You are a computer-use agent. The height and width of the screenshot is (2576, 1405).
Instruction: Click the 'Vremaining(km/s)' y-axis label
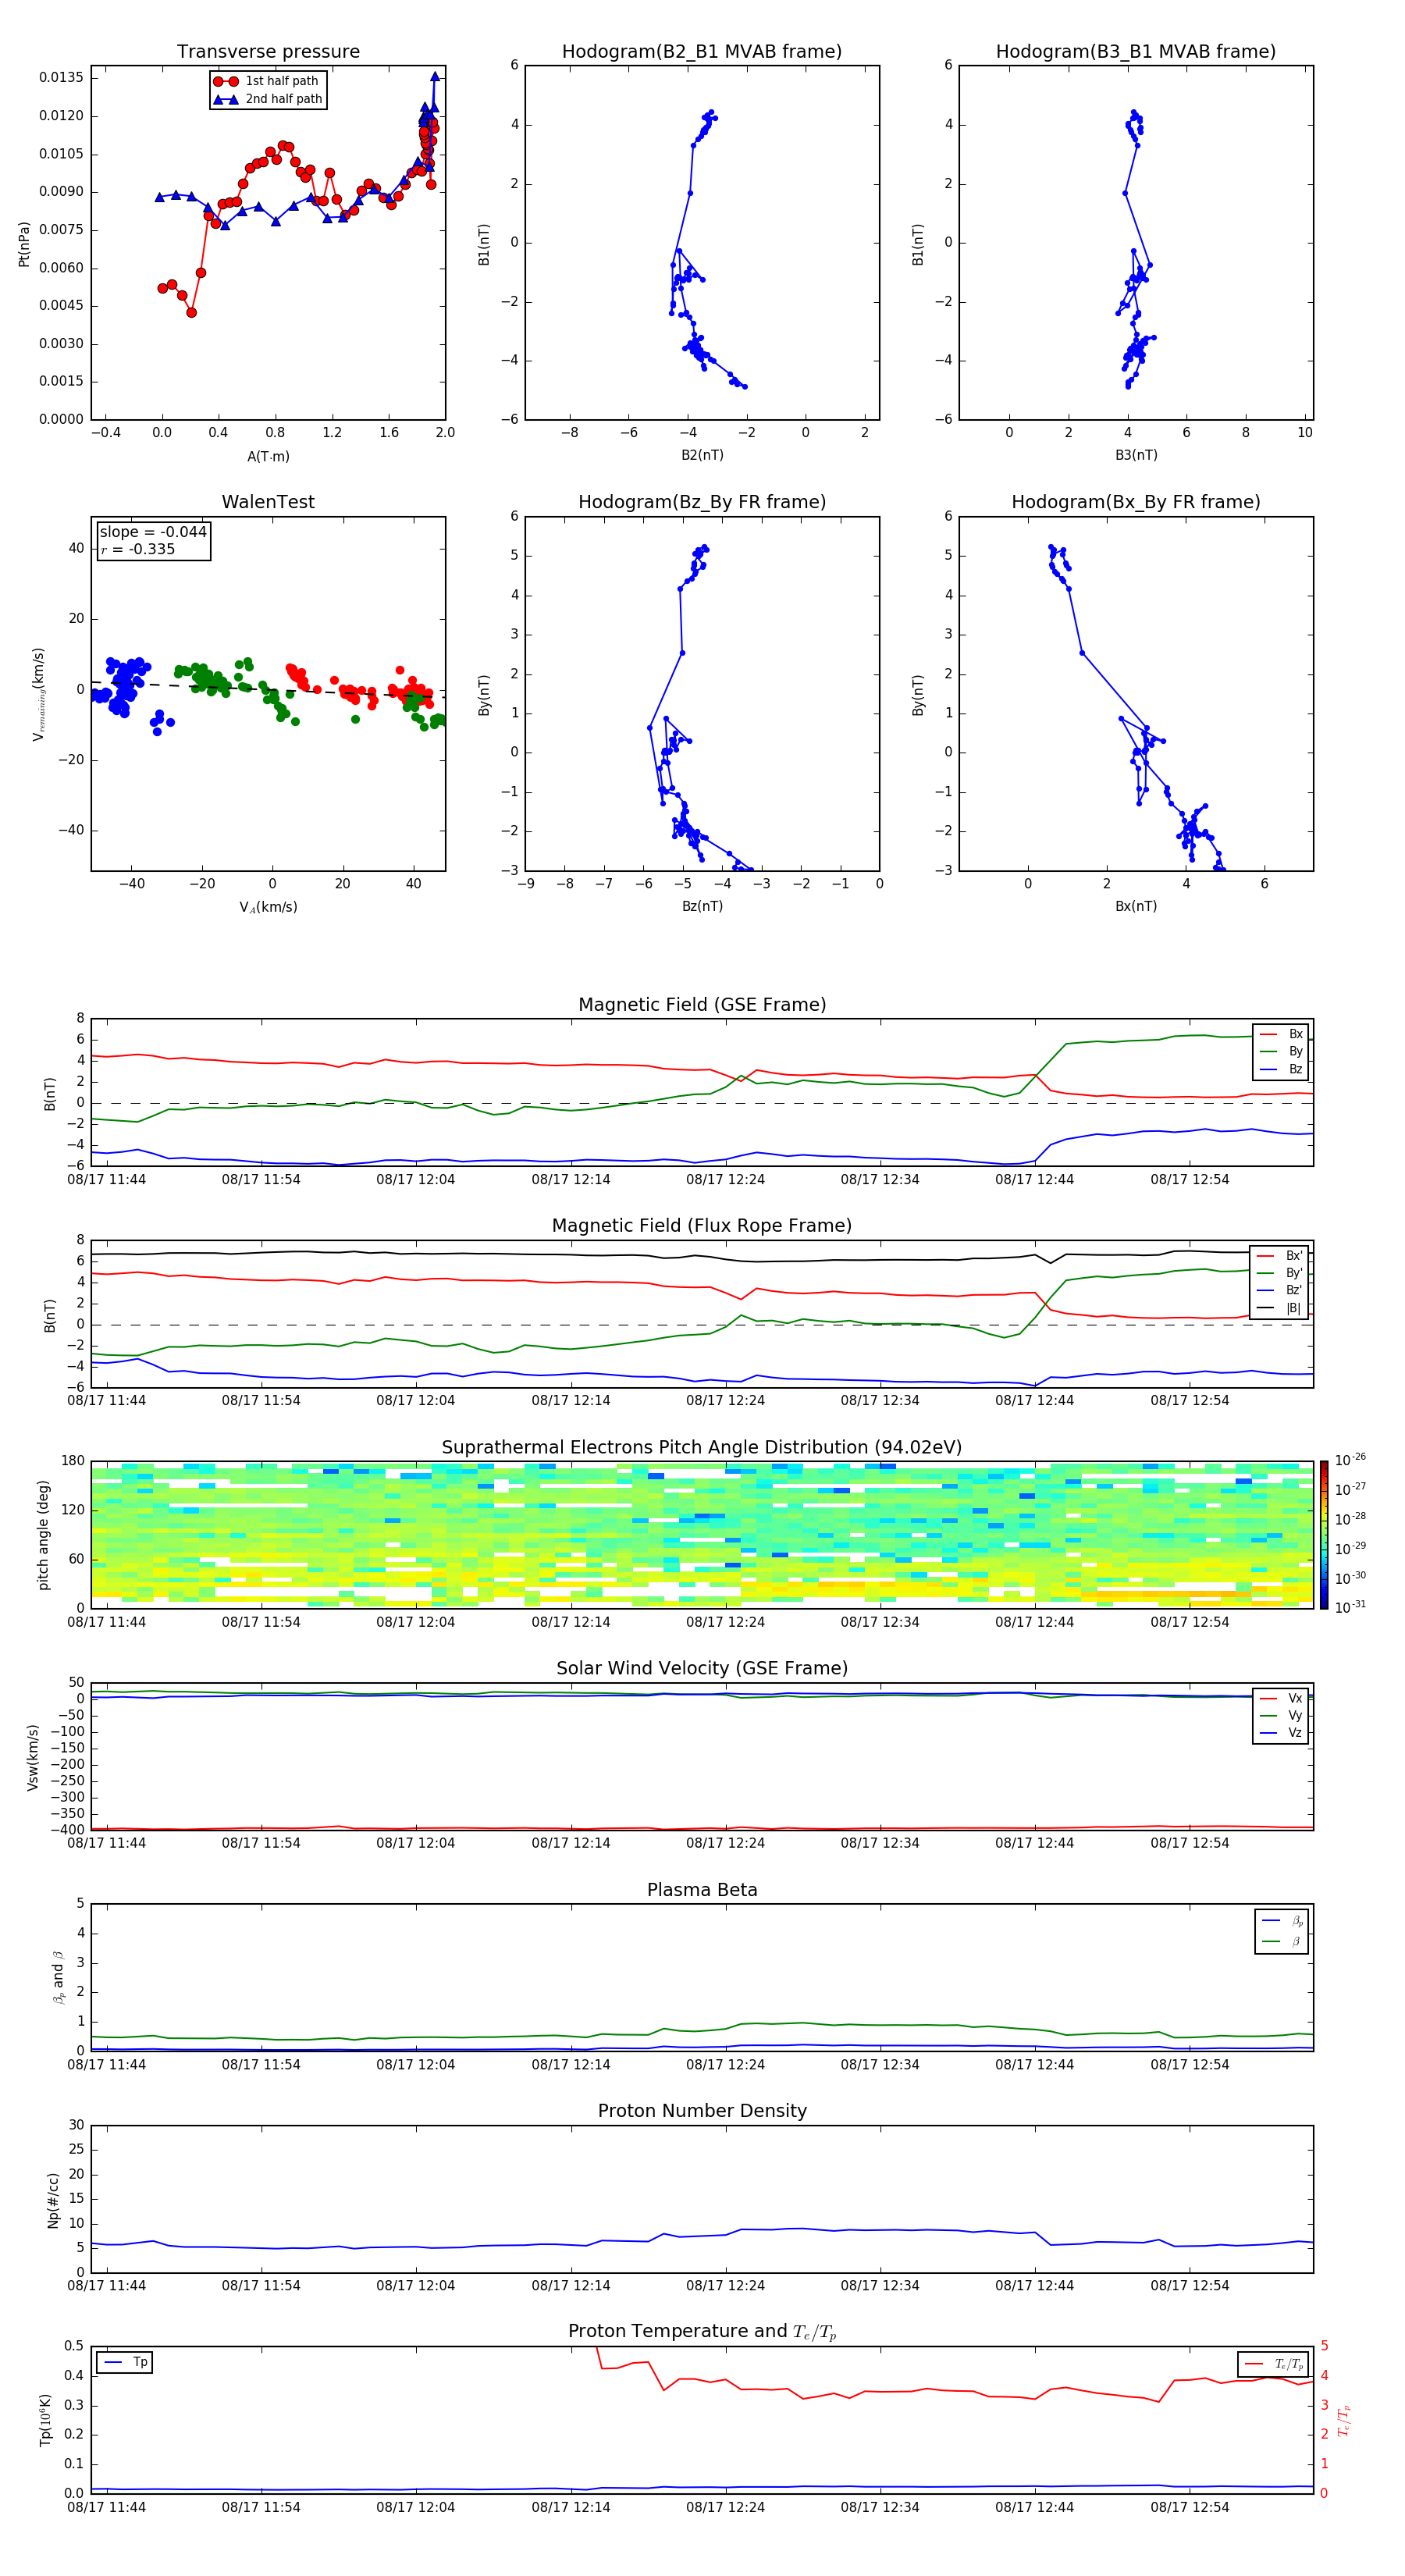(38, 694)
